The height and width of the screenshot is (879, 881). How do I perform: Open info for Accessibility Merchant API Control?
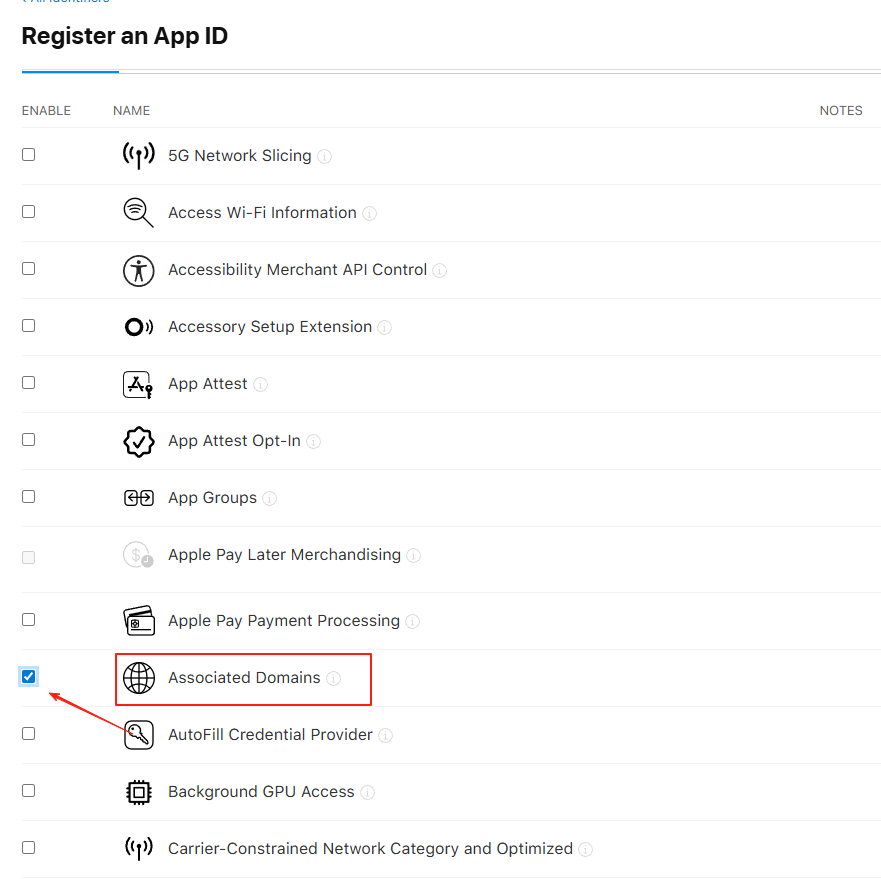439,270
